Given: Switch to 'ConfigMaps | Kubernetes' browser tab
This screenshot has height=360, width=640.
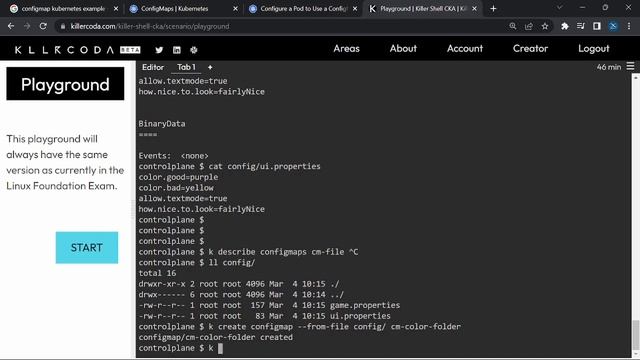Looking at the screenshot, I should [184, 9].
